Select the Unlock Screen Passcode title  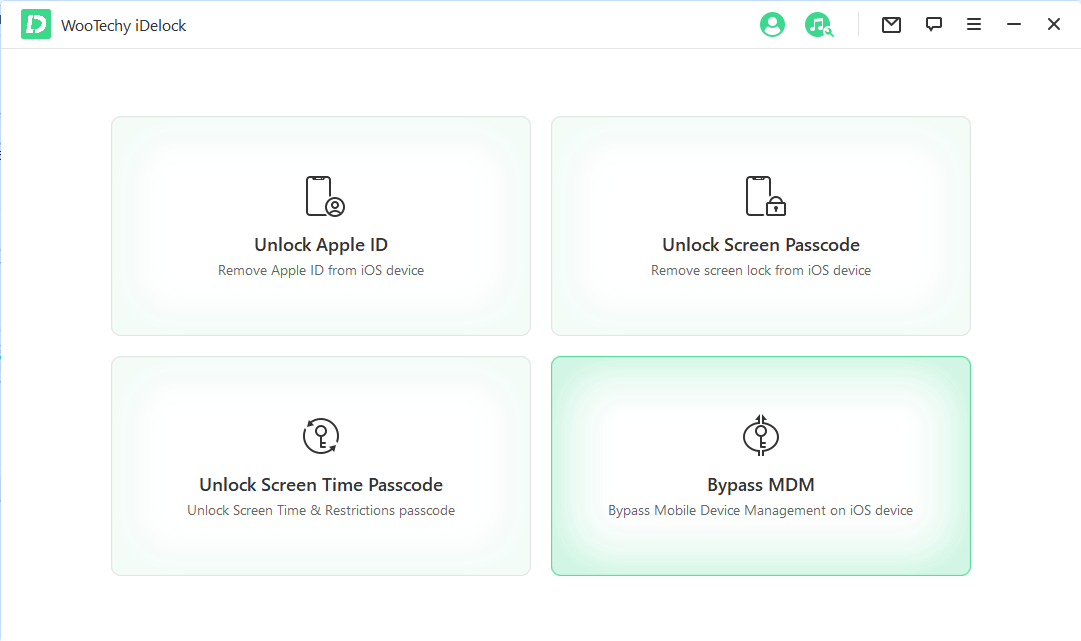(761, 245)
